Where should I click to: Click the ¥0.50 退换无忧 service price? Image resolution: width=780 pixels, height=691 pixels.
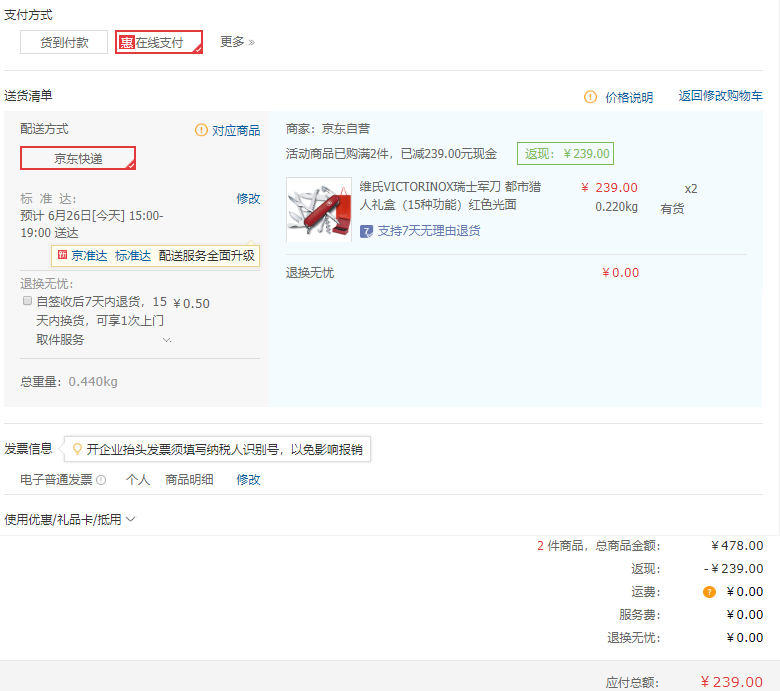192,303
